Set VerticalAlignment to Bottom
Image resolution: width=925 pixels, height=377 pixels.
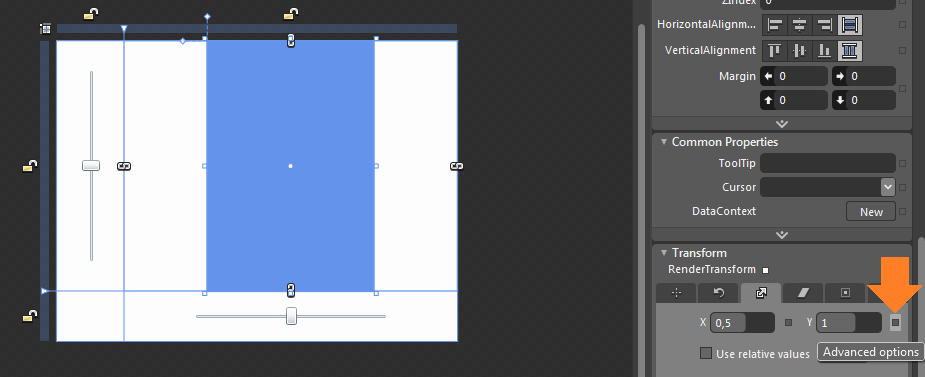824,51
